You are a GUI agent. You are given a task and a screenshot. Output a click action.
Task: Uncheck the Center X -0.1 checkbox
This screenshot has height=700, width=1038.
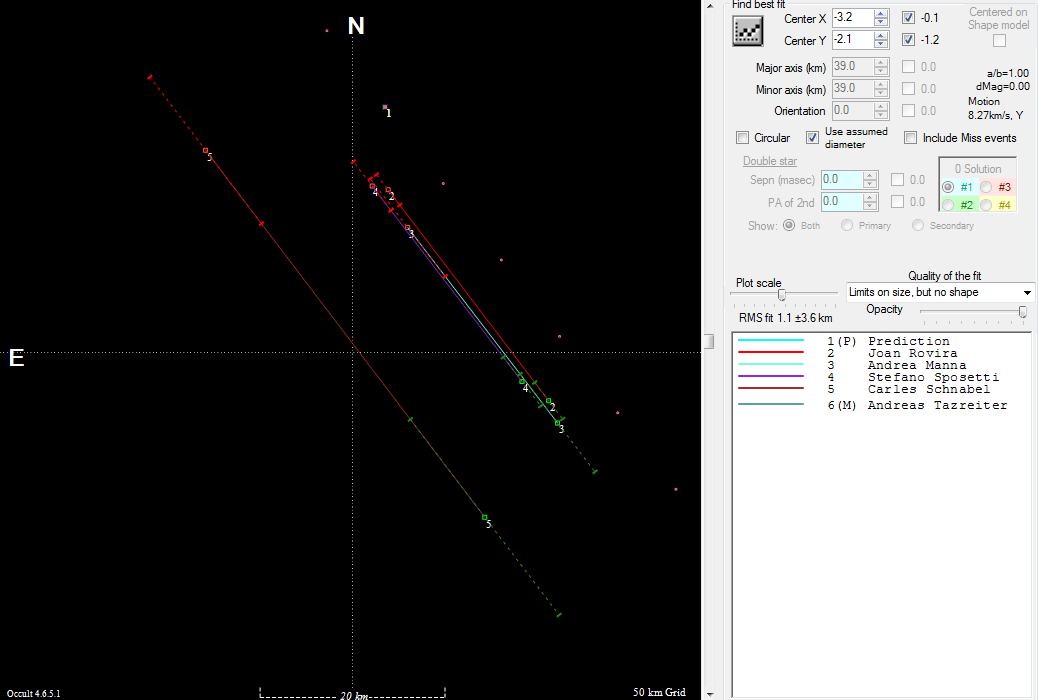tap(908, 18)
